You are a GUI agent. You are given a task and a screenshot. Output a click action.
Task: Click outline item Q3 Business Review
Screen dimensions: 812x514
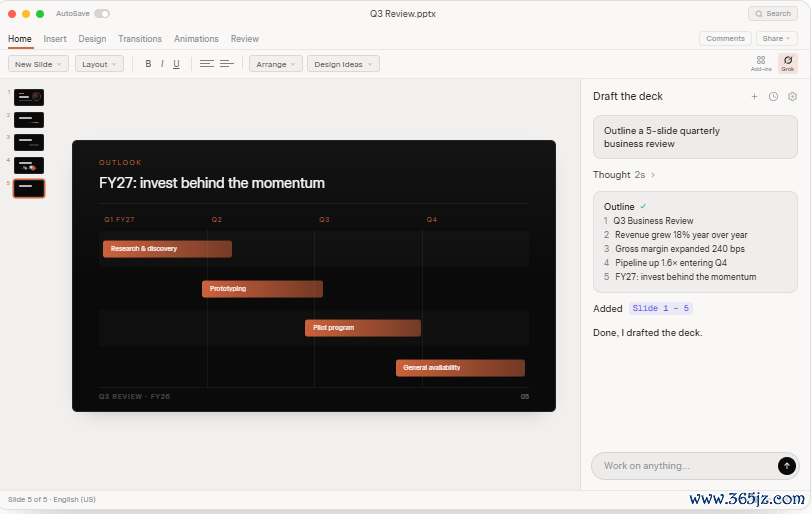point(654,221)
